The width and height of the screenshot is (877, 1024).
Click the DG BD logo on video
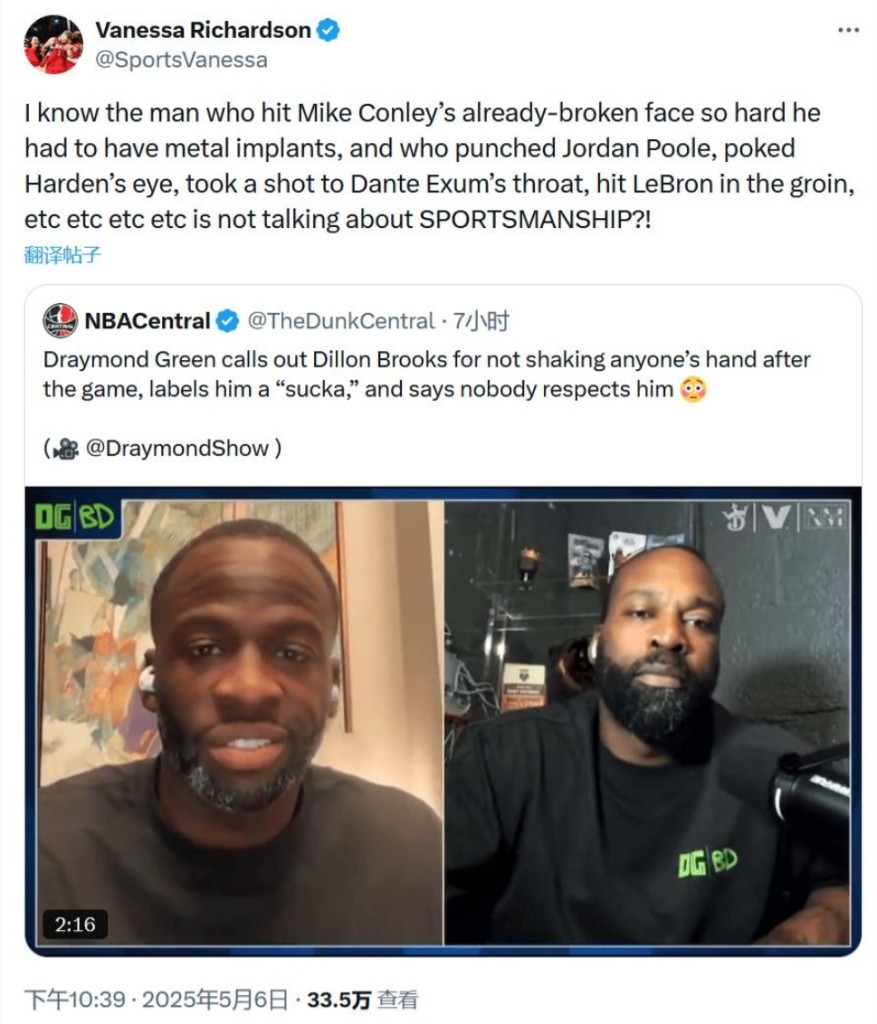click(x=74, y=517)
